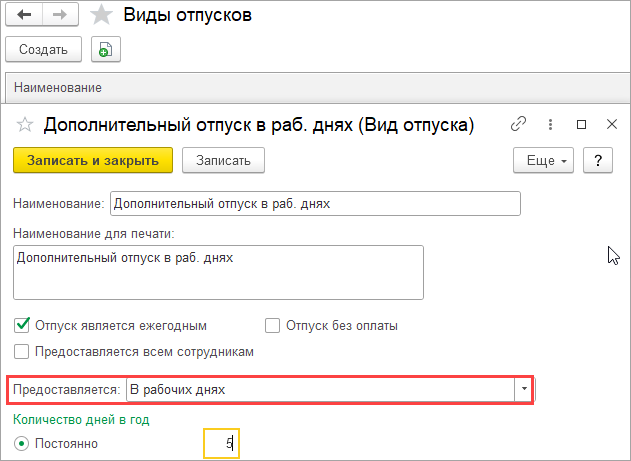This screenshot has height=461, width=631.
Task: Click the days-per-year number field
Action: pyautogui.click(x=221, y=443)
